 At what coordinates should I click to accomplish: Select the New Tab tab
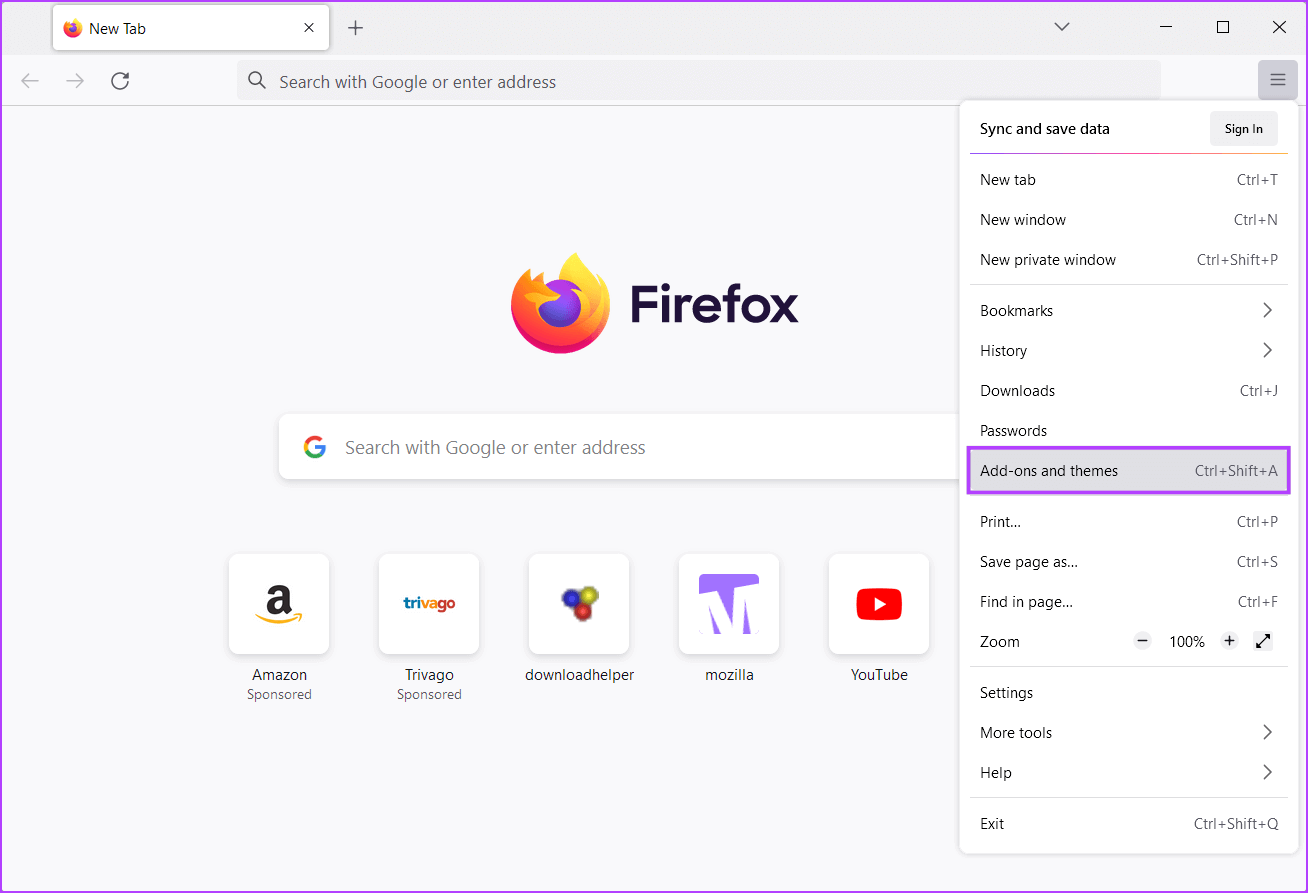[x=190, y=28]
